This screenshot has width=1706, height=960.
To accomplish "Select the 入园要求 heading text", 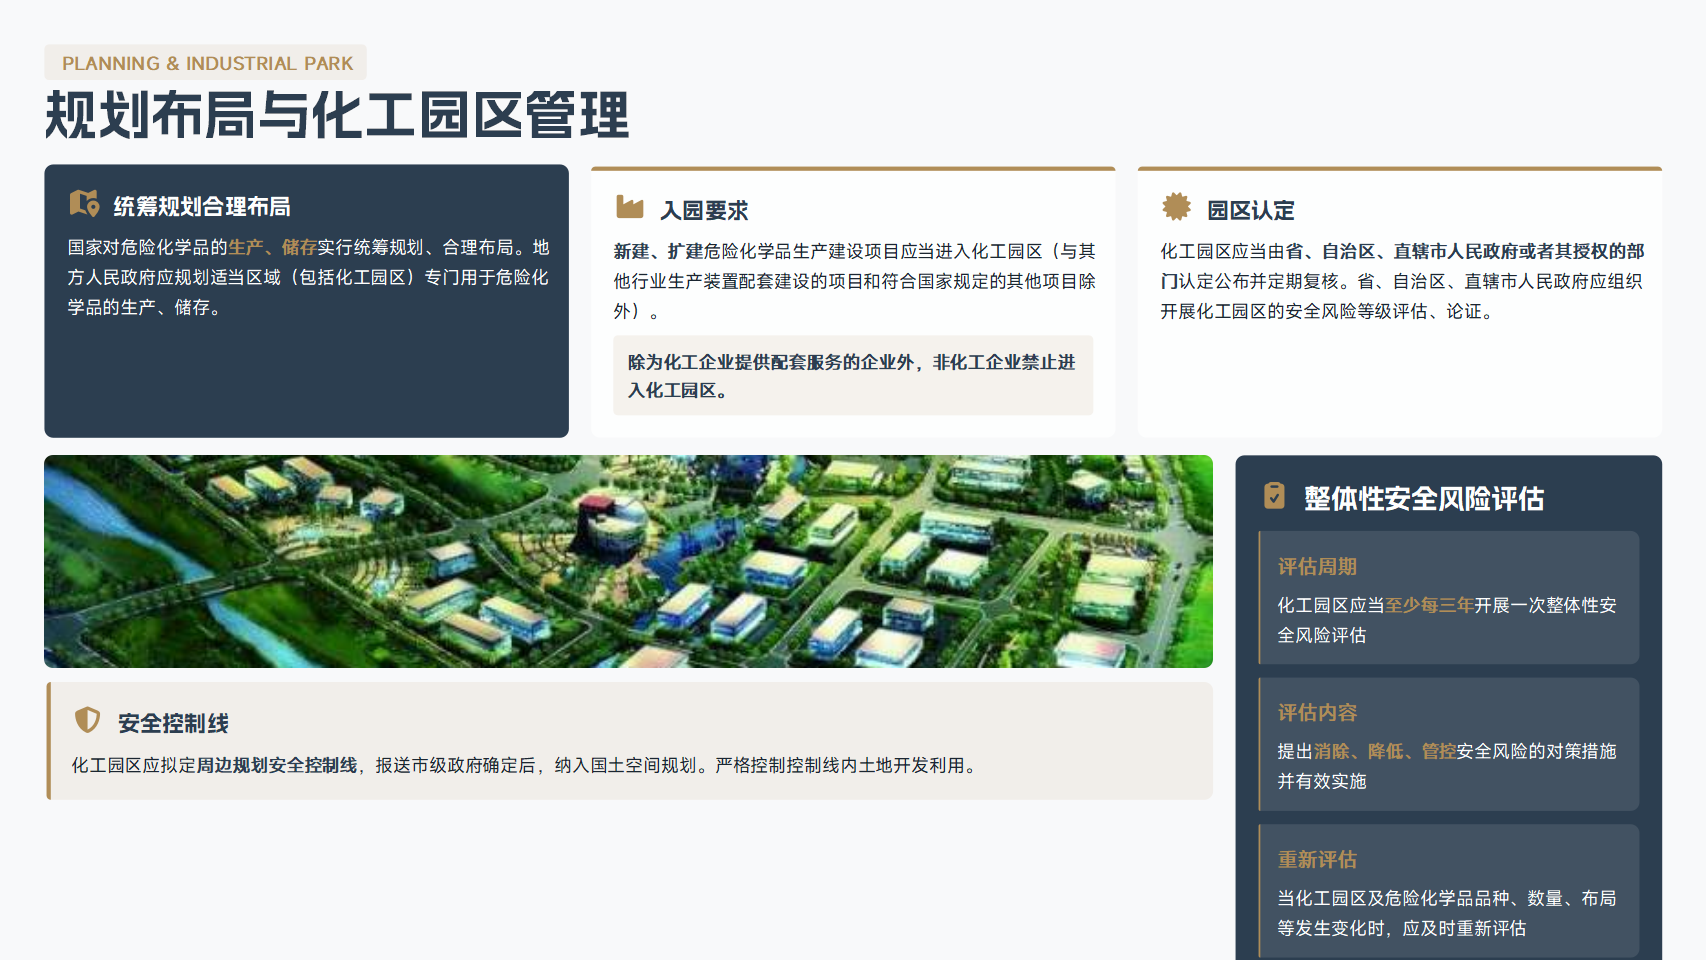I will [x=704, y=211].
